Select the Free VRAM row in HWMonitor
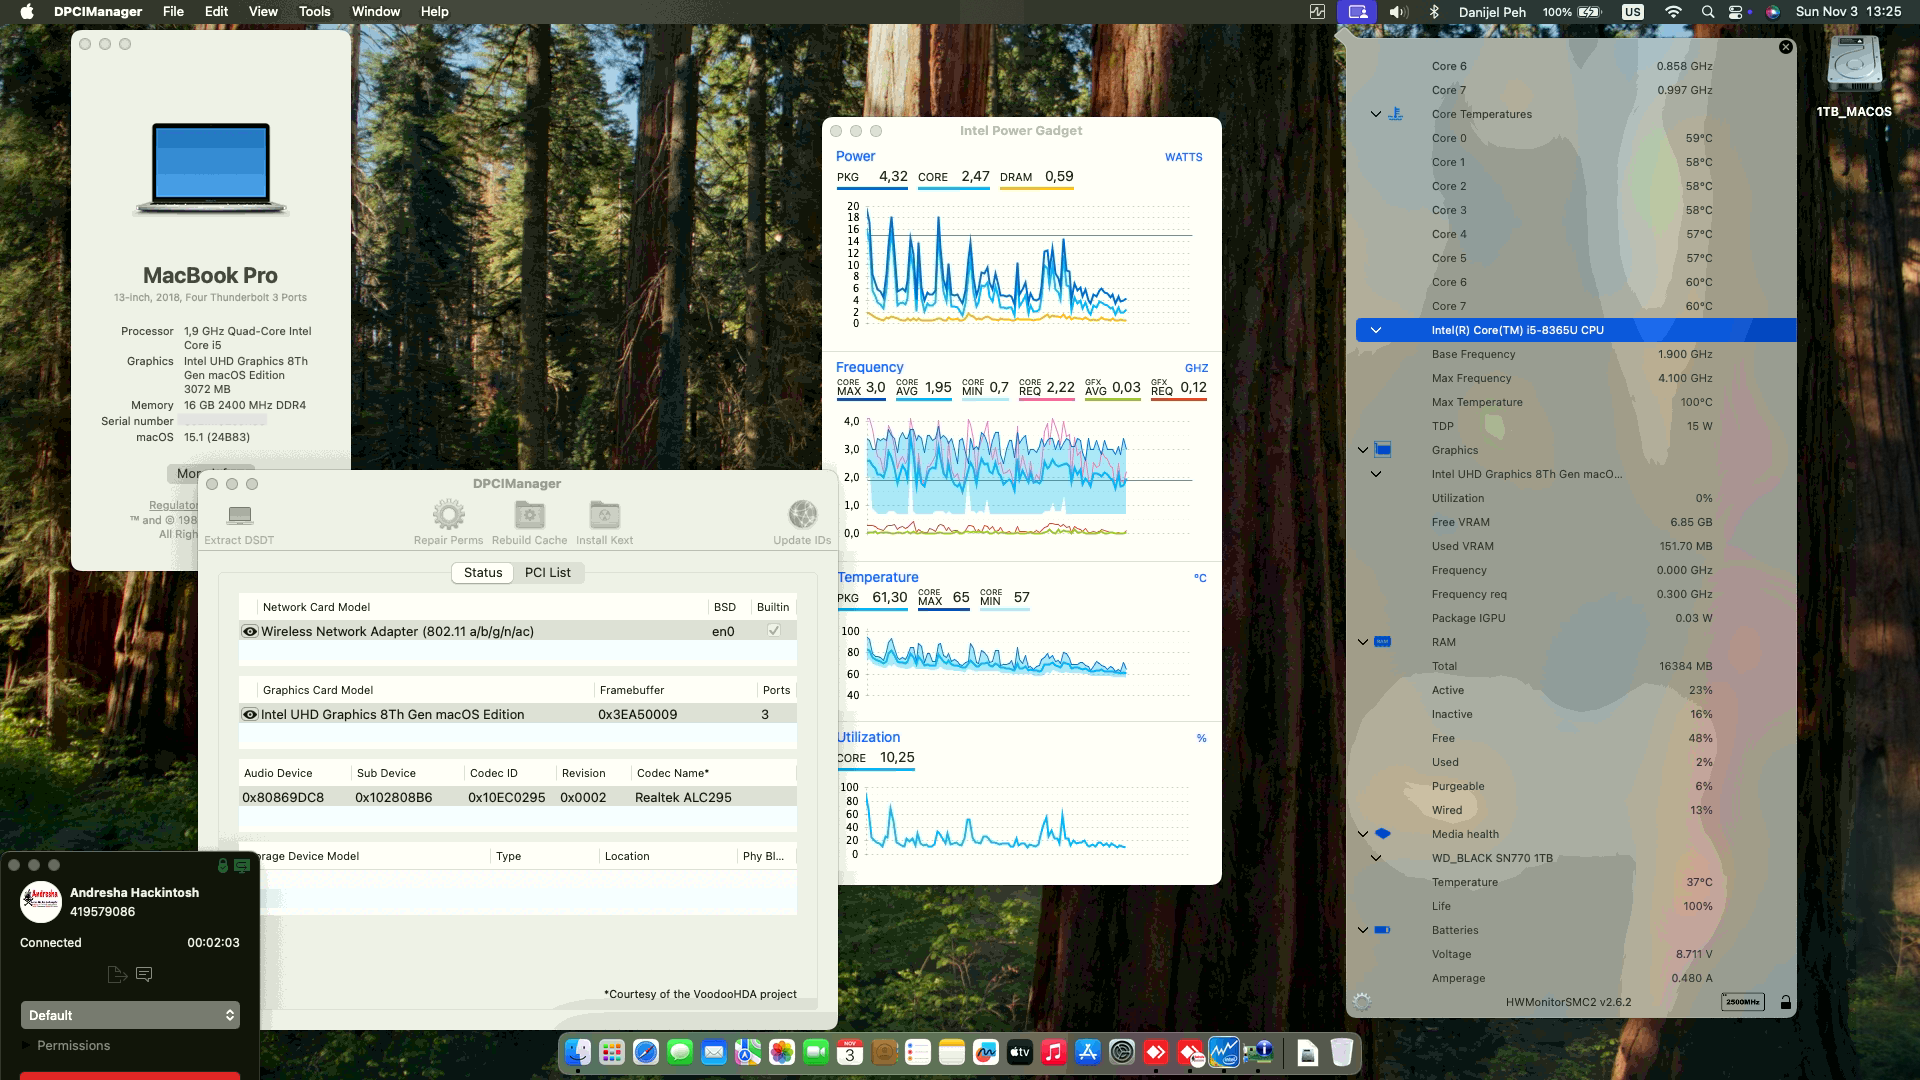 [1575, 522]
